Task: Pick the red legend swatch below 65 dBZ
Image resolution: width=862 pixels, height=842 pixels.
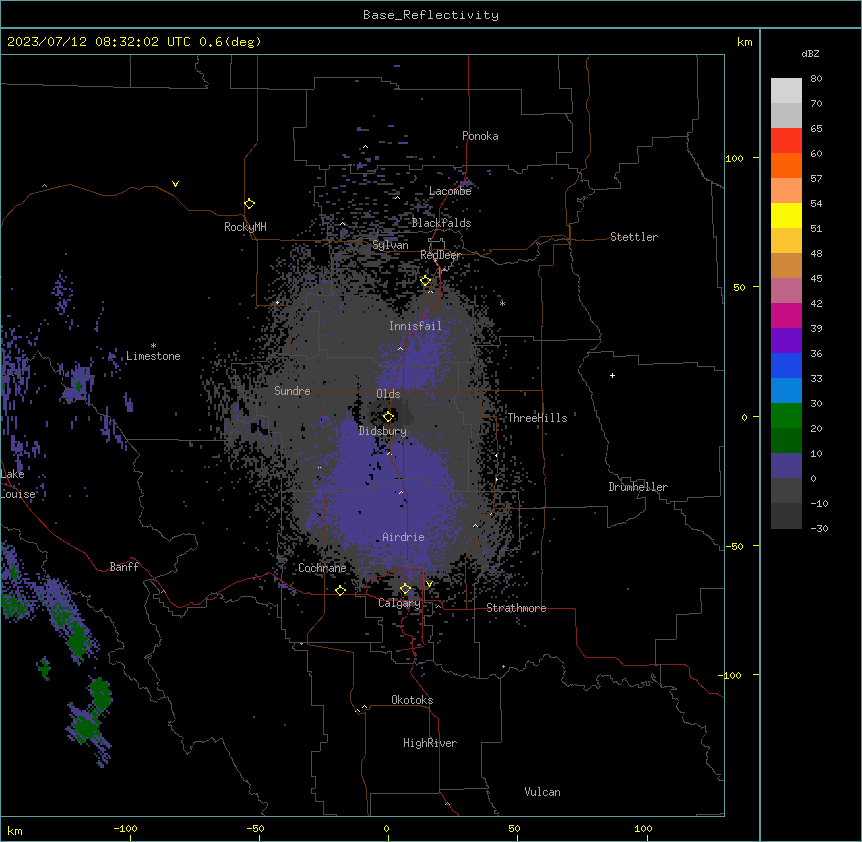Action: 786,140
